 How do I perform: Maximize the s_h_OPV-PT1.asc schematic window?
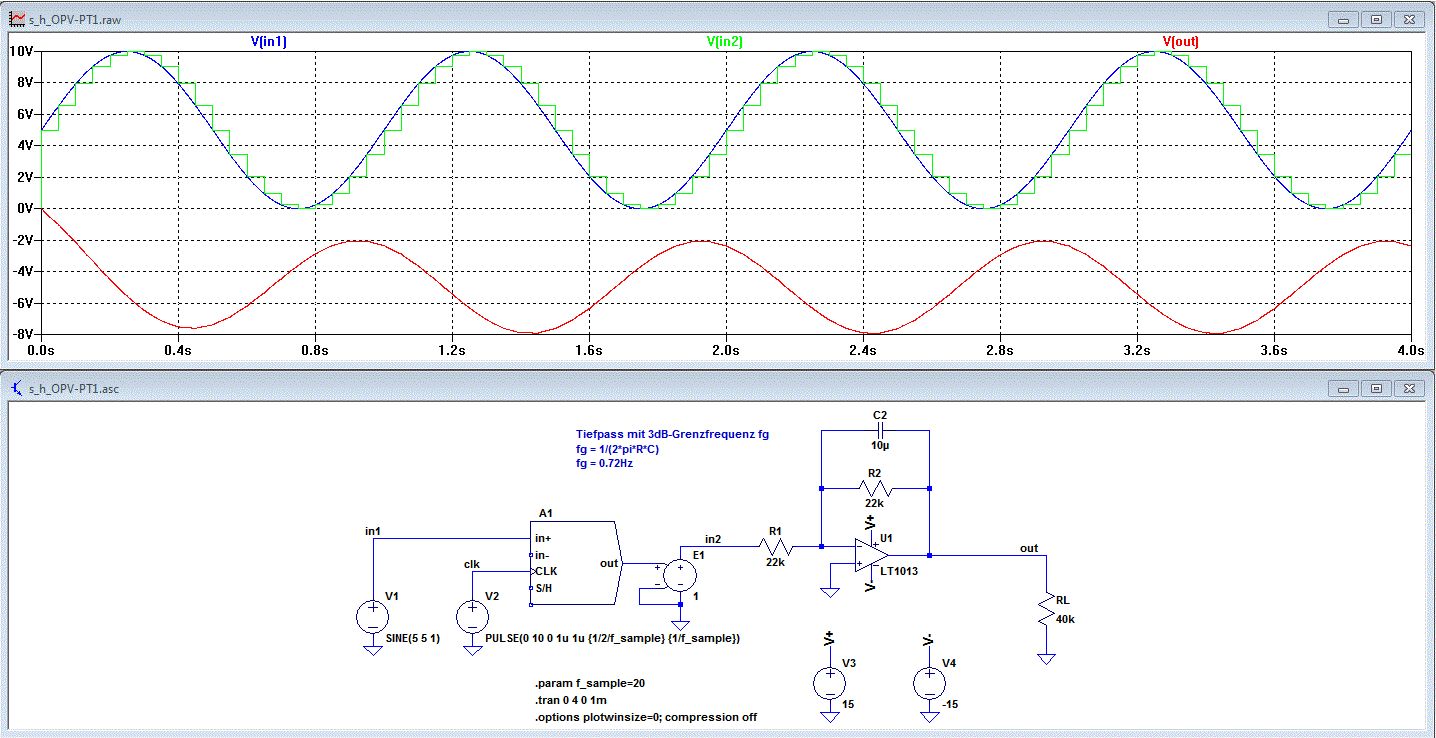coord(1376,388)
